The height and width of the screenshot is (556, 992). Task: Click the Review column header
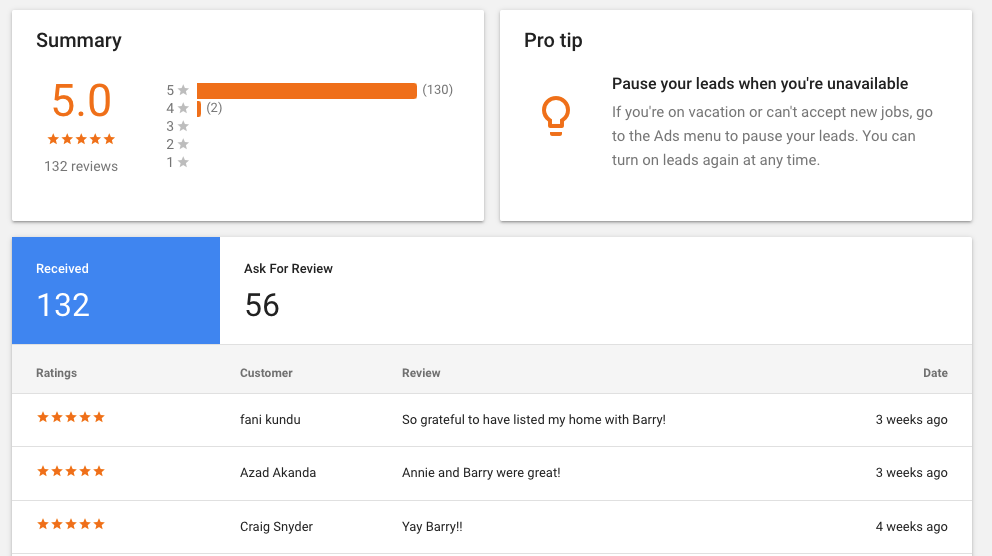[421, 373]
